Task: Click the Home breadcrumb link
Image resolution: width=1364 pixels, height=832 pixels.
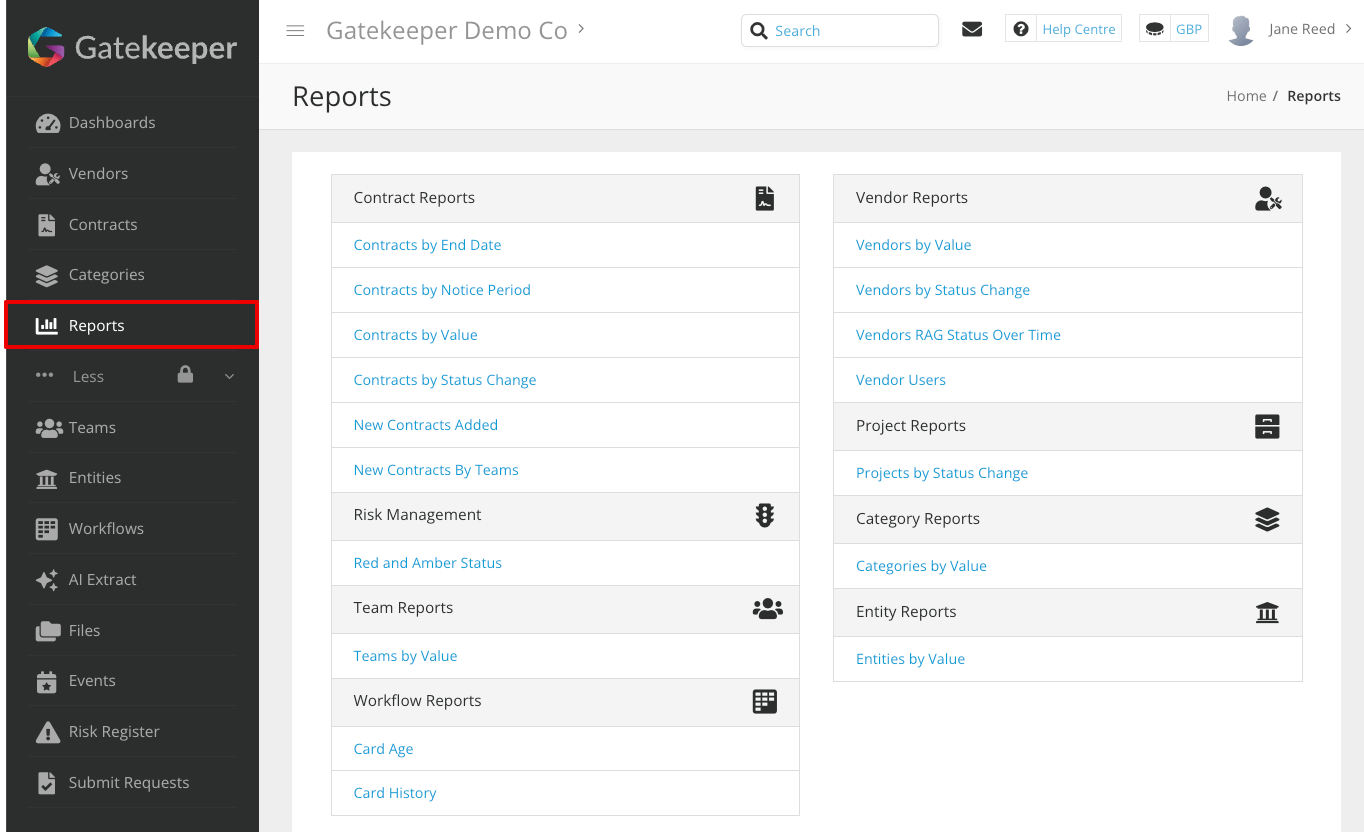Action: 1246,96
